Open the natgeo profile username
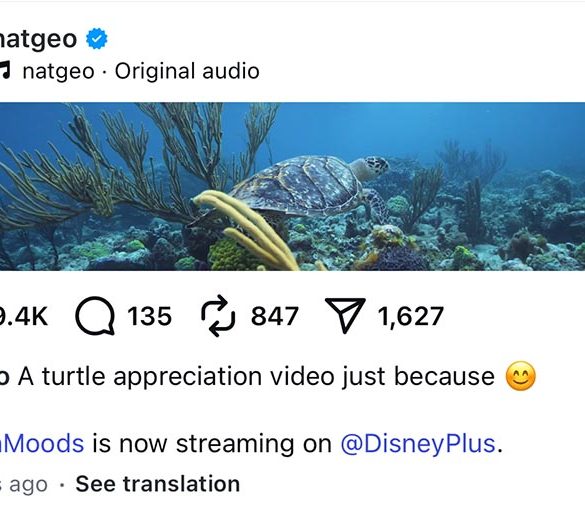The height and width of the screenshot is (522, 585). click(38, 38)
